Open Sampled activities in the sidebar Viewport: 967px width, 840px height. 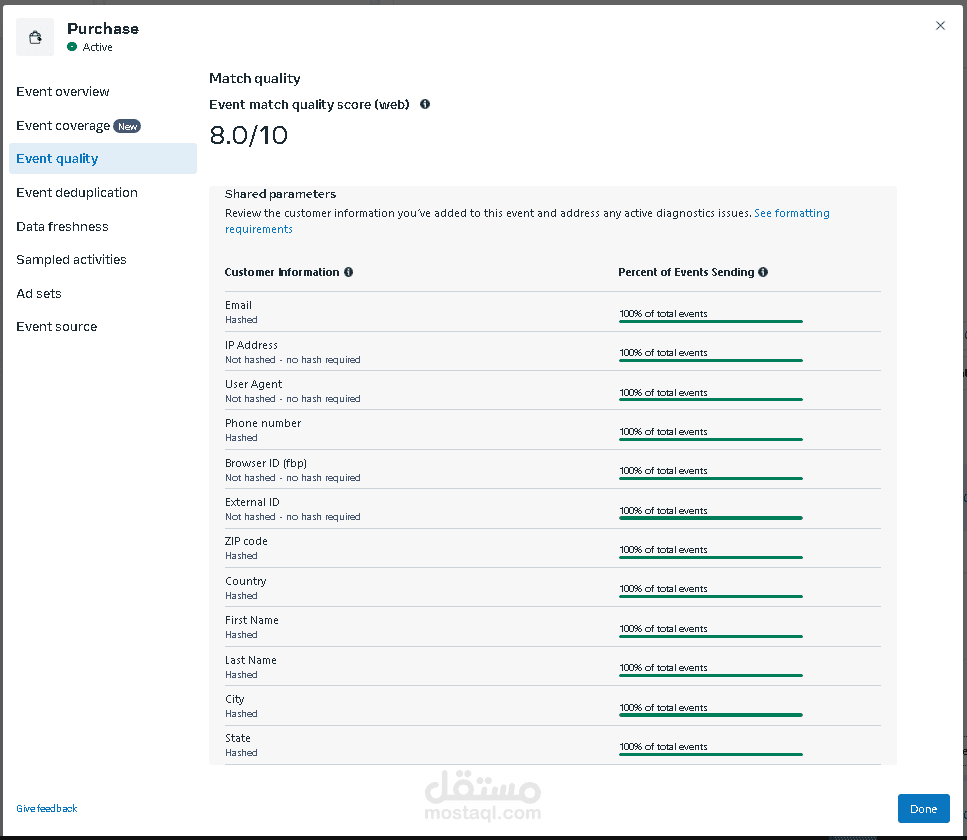[71, 260]
